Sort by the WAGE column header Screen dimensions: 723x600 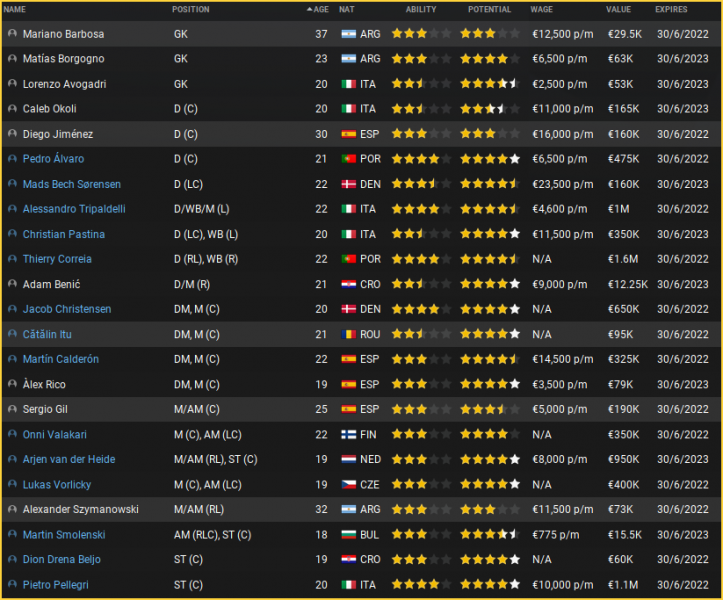541,9
